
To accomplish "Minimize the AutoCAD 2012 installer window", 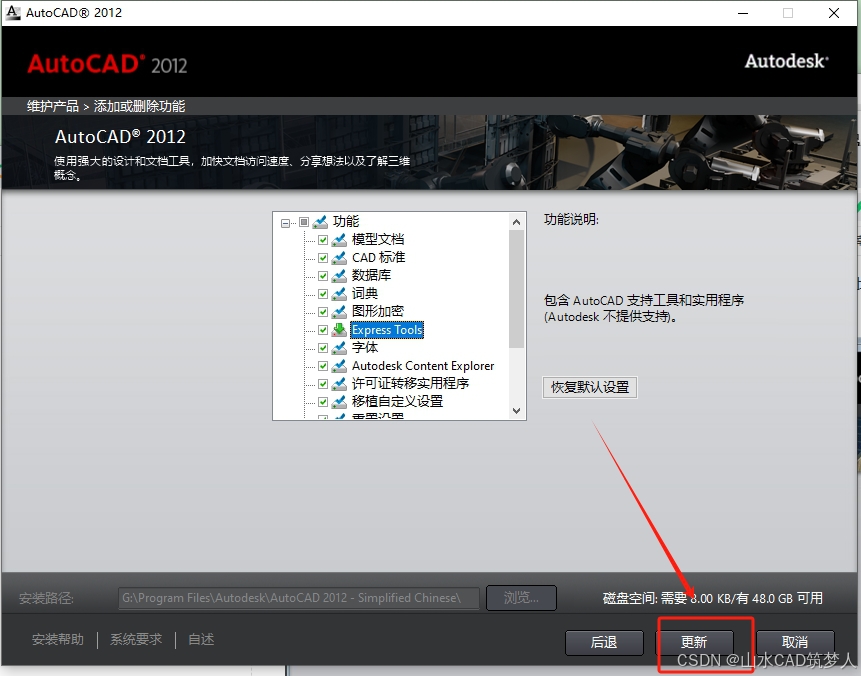I will (743, 13).
